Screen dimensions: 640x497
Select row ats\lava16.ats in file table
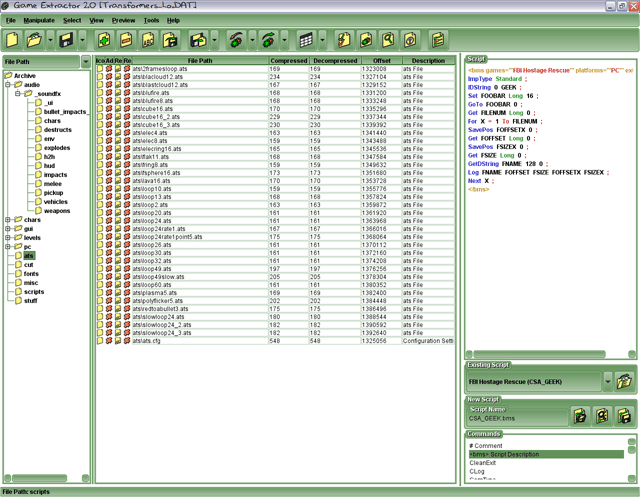pyautogui.click(x=275, y=180)
